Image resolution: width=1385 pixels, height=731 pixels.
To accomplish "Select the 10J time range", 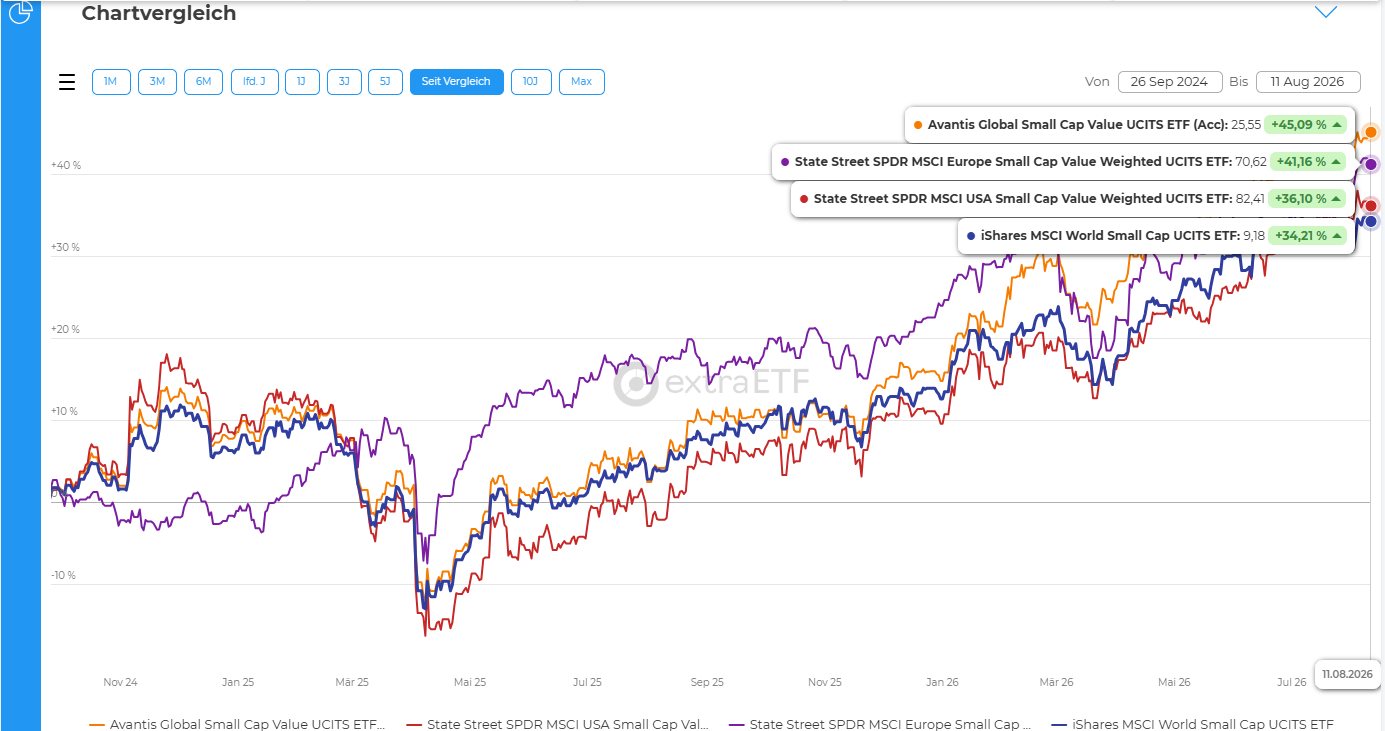I will pyautogui.click(x=531, y=82).
